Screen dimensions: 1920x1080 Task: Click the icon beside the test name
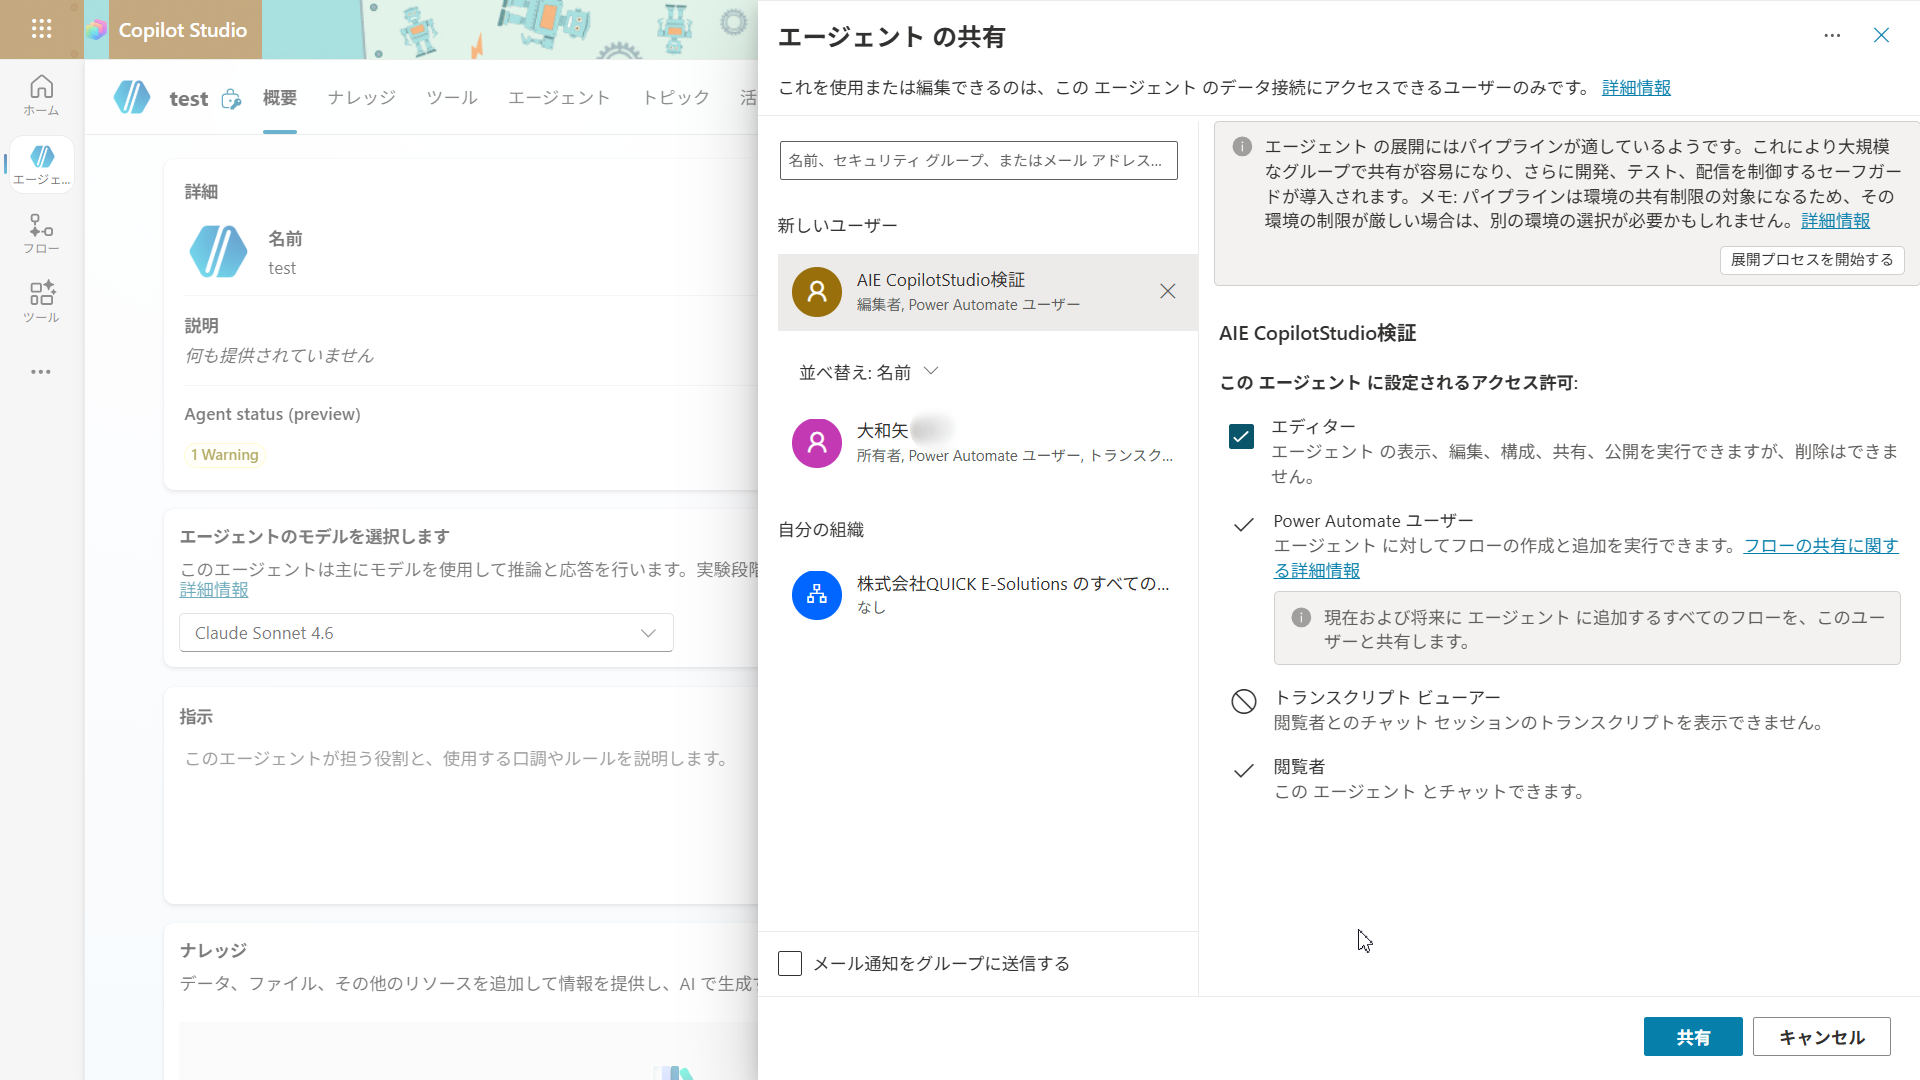tap(231, 99)
